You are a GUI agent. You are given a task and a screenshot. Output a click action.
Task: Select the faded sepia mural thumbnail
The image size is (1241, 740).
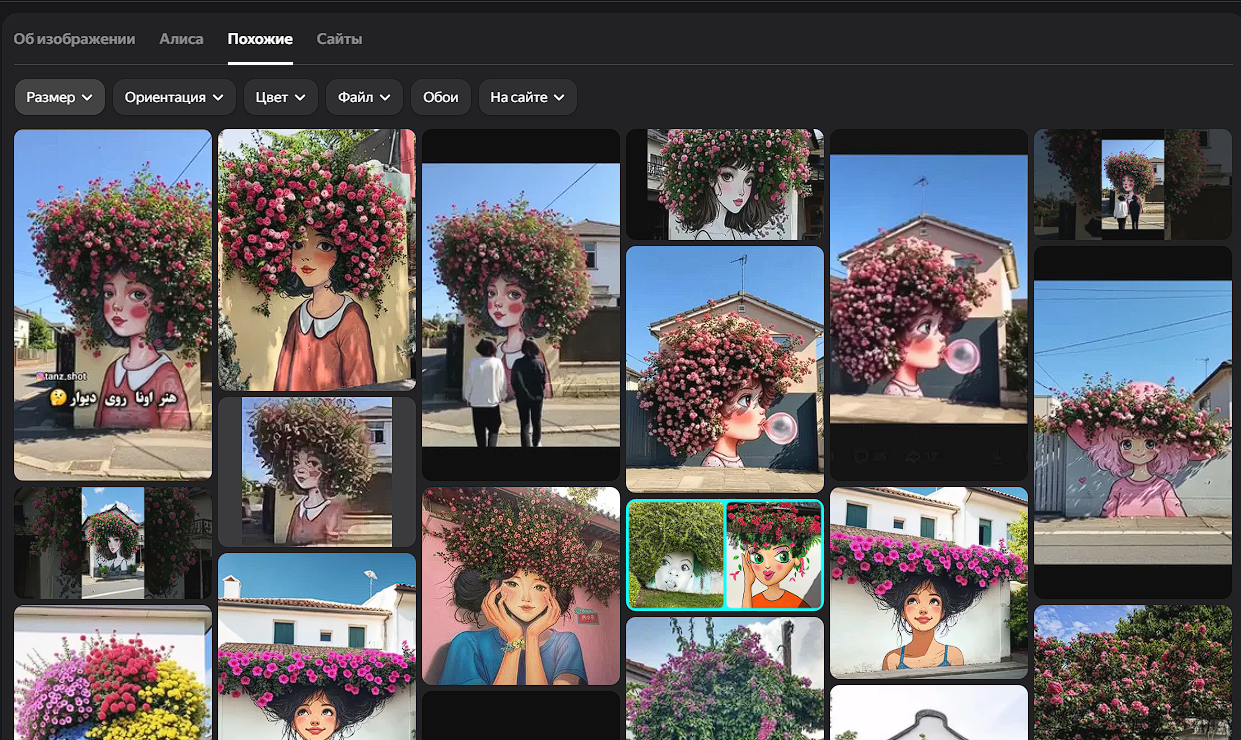(x=317, y=471)
